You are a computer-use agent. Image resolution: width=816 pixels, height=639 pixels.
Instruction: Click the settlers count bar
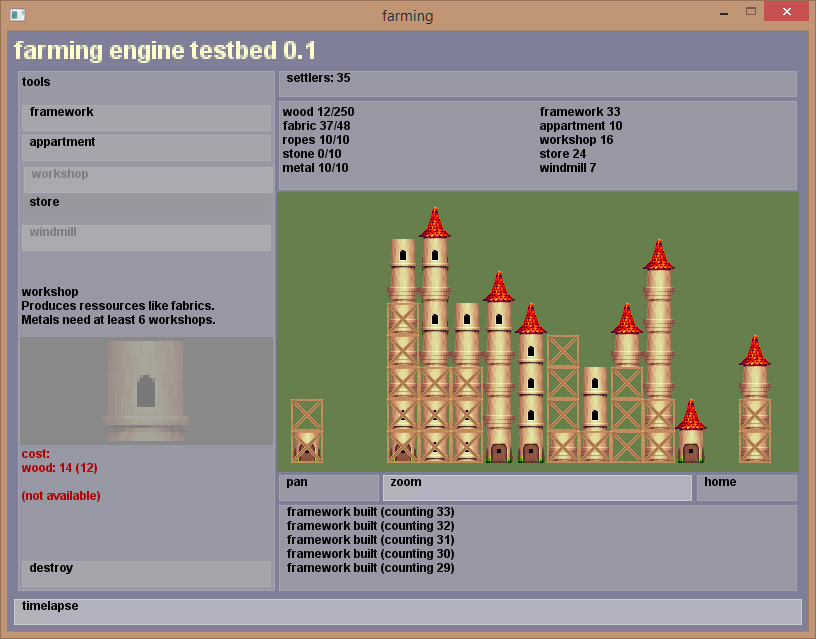[x=537, y=83]
